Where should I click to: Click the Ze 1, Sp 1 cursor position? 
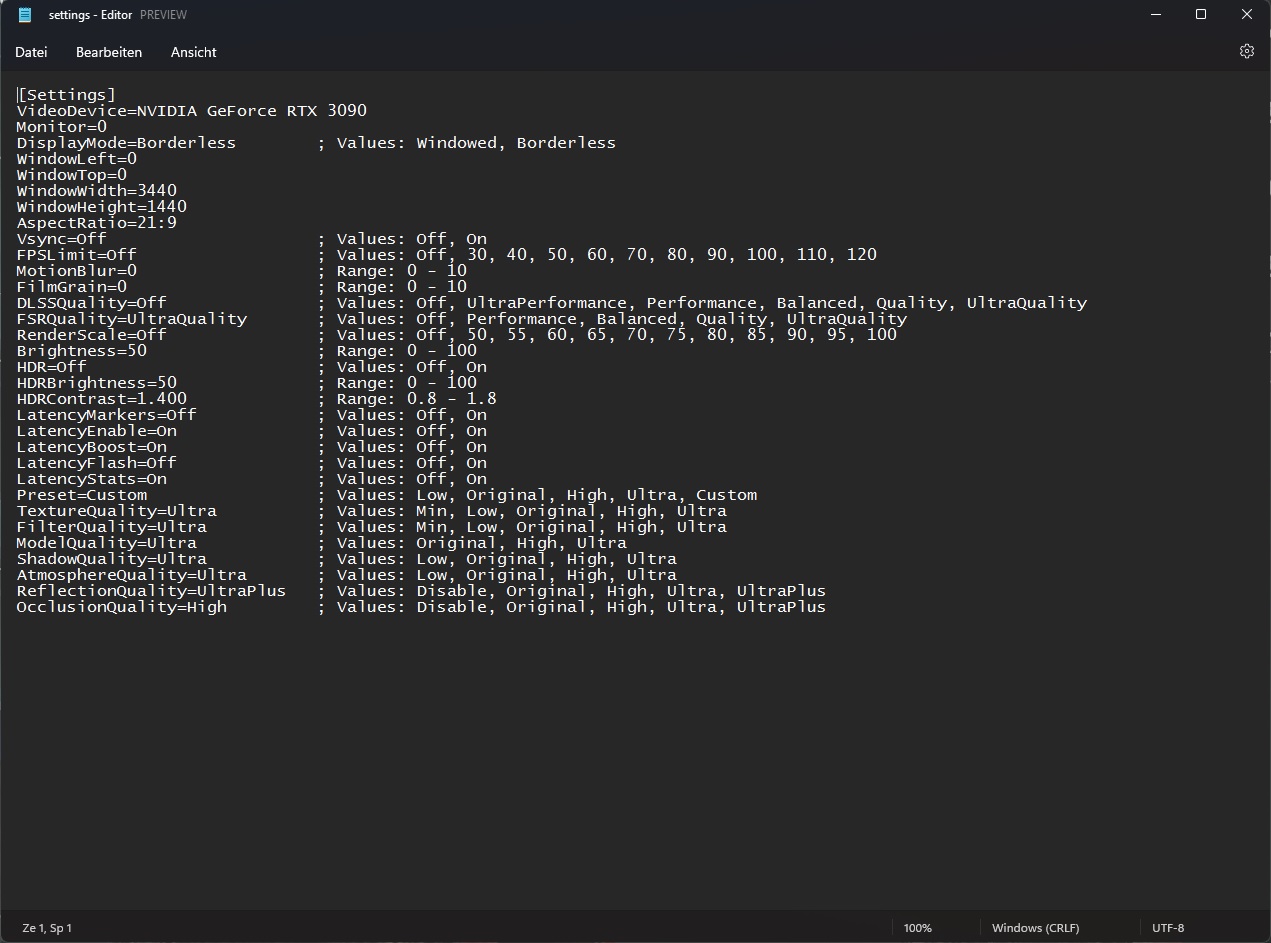pyautogui.click(x=47, y=928)
